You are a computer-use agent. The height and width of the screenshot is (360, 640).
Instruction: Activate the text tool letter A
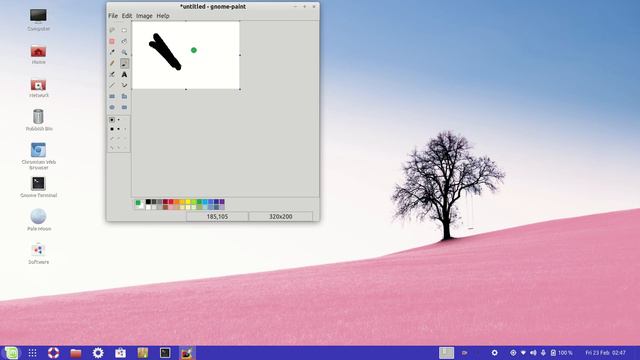coord(124,74)
